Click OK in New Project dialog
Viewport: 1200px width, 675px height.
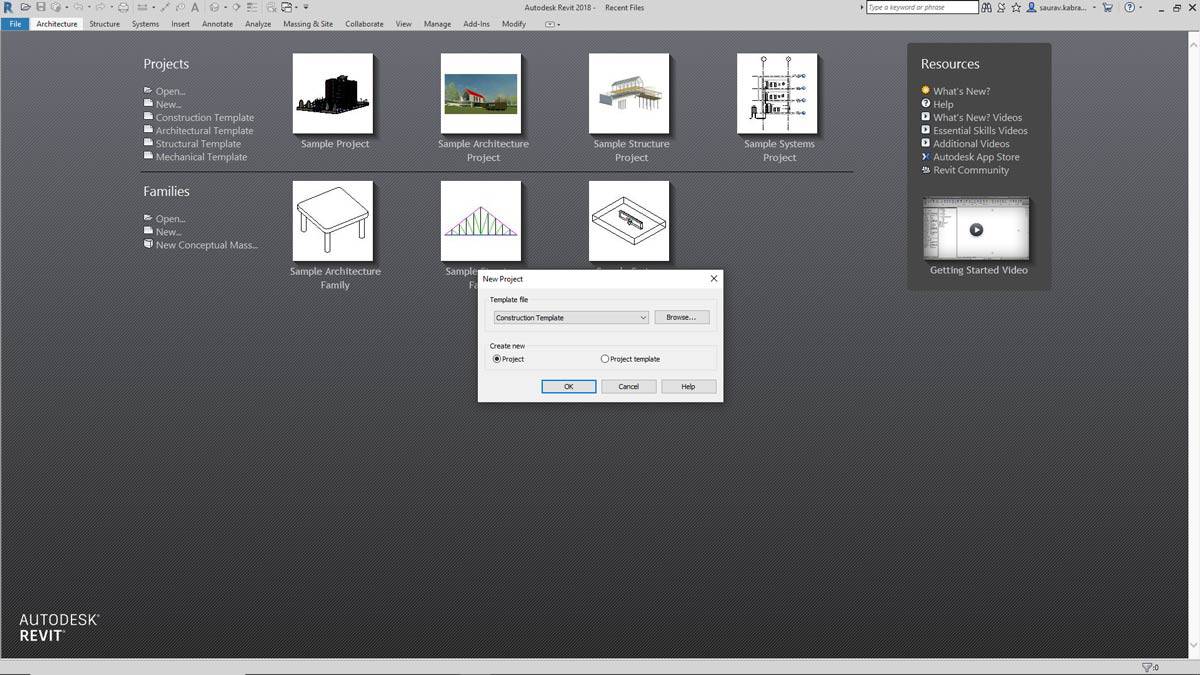[x=569, y=386]
